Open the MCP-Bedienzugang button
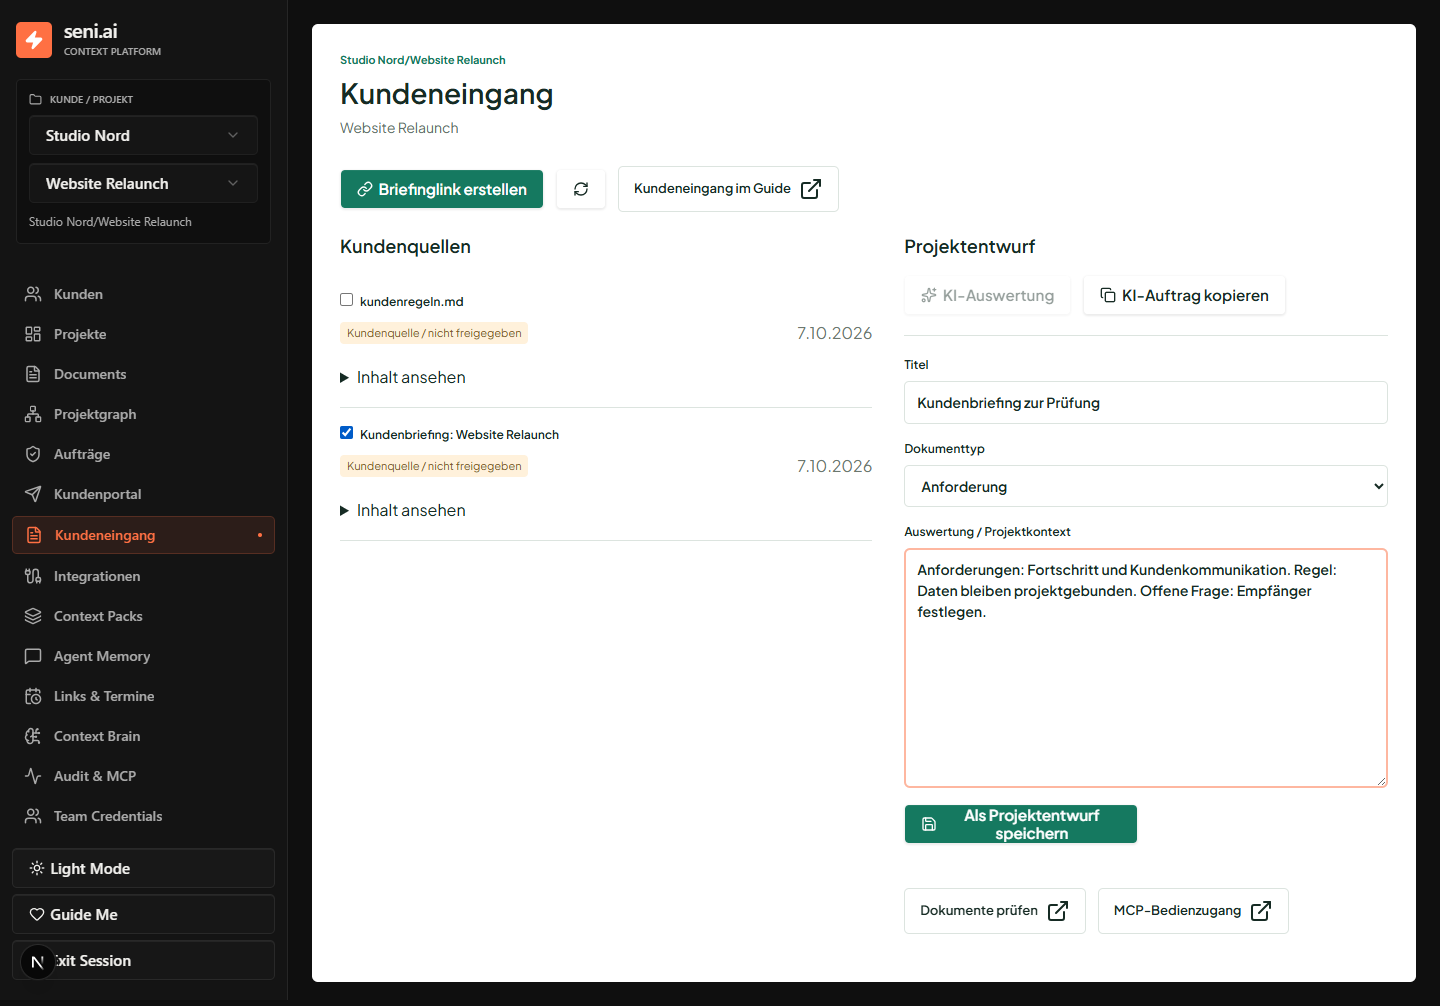This screenshot has width=1440, height=1006. (1193, 911)
